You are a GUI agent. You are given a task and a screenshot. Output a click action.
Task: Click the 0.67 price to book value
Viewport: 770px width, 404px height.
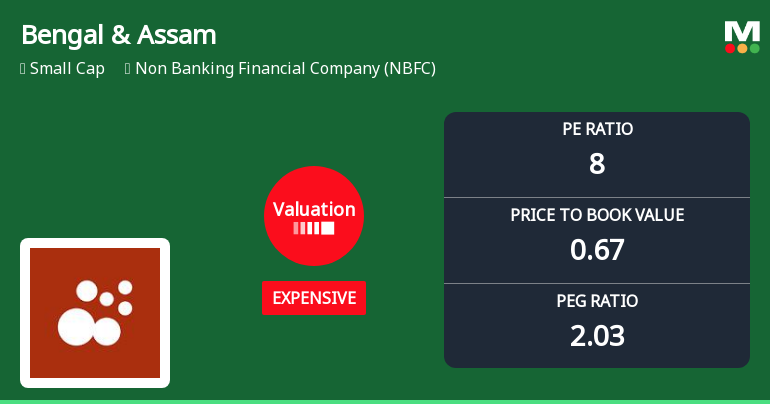(597, 249)
